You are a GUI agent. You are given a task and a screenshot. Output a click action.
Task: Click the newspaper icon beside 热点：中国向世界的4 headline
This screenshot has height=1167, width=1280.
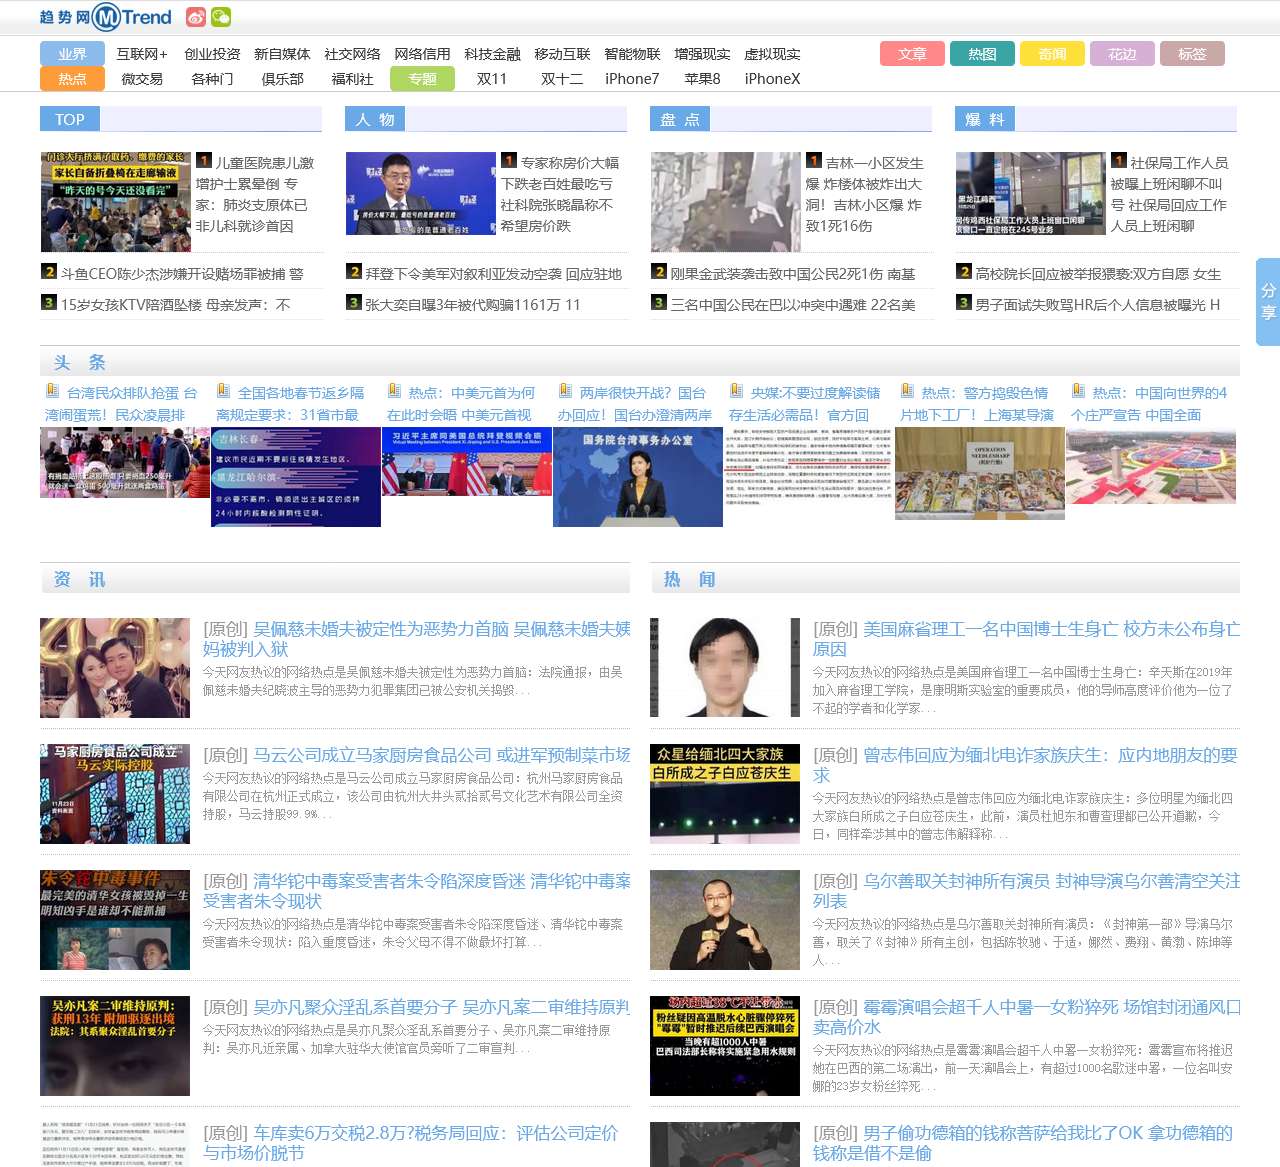click(x=1079, y=392)
